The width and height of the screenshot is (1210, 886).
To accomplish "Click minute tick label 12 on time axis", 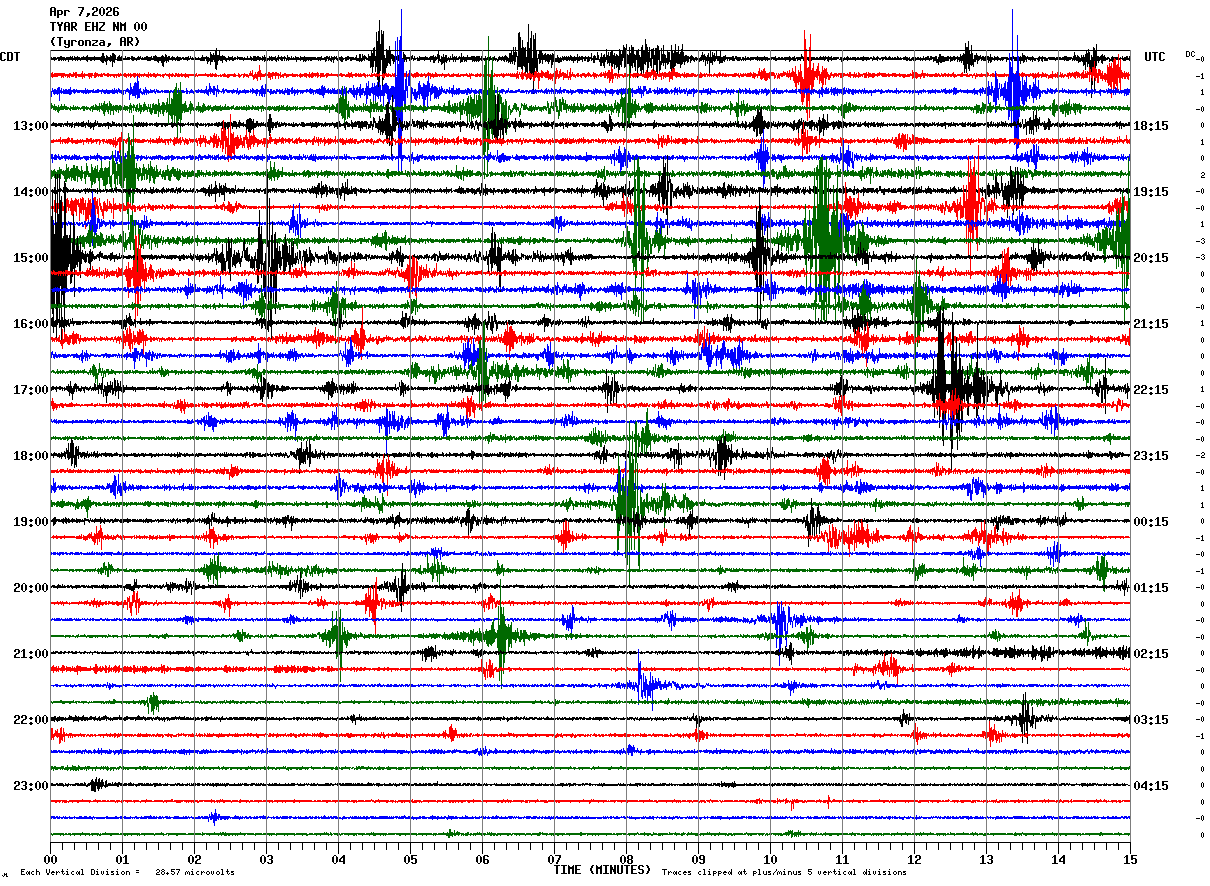I will point(914,859).
